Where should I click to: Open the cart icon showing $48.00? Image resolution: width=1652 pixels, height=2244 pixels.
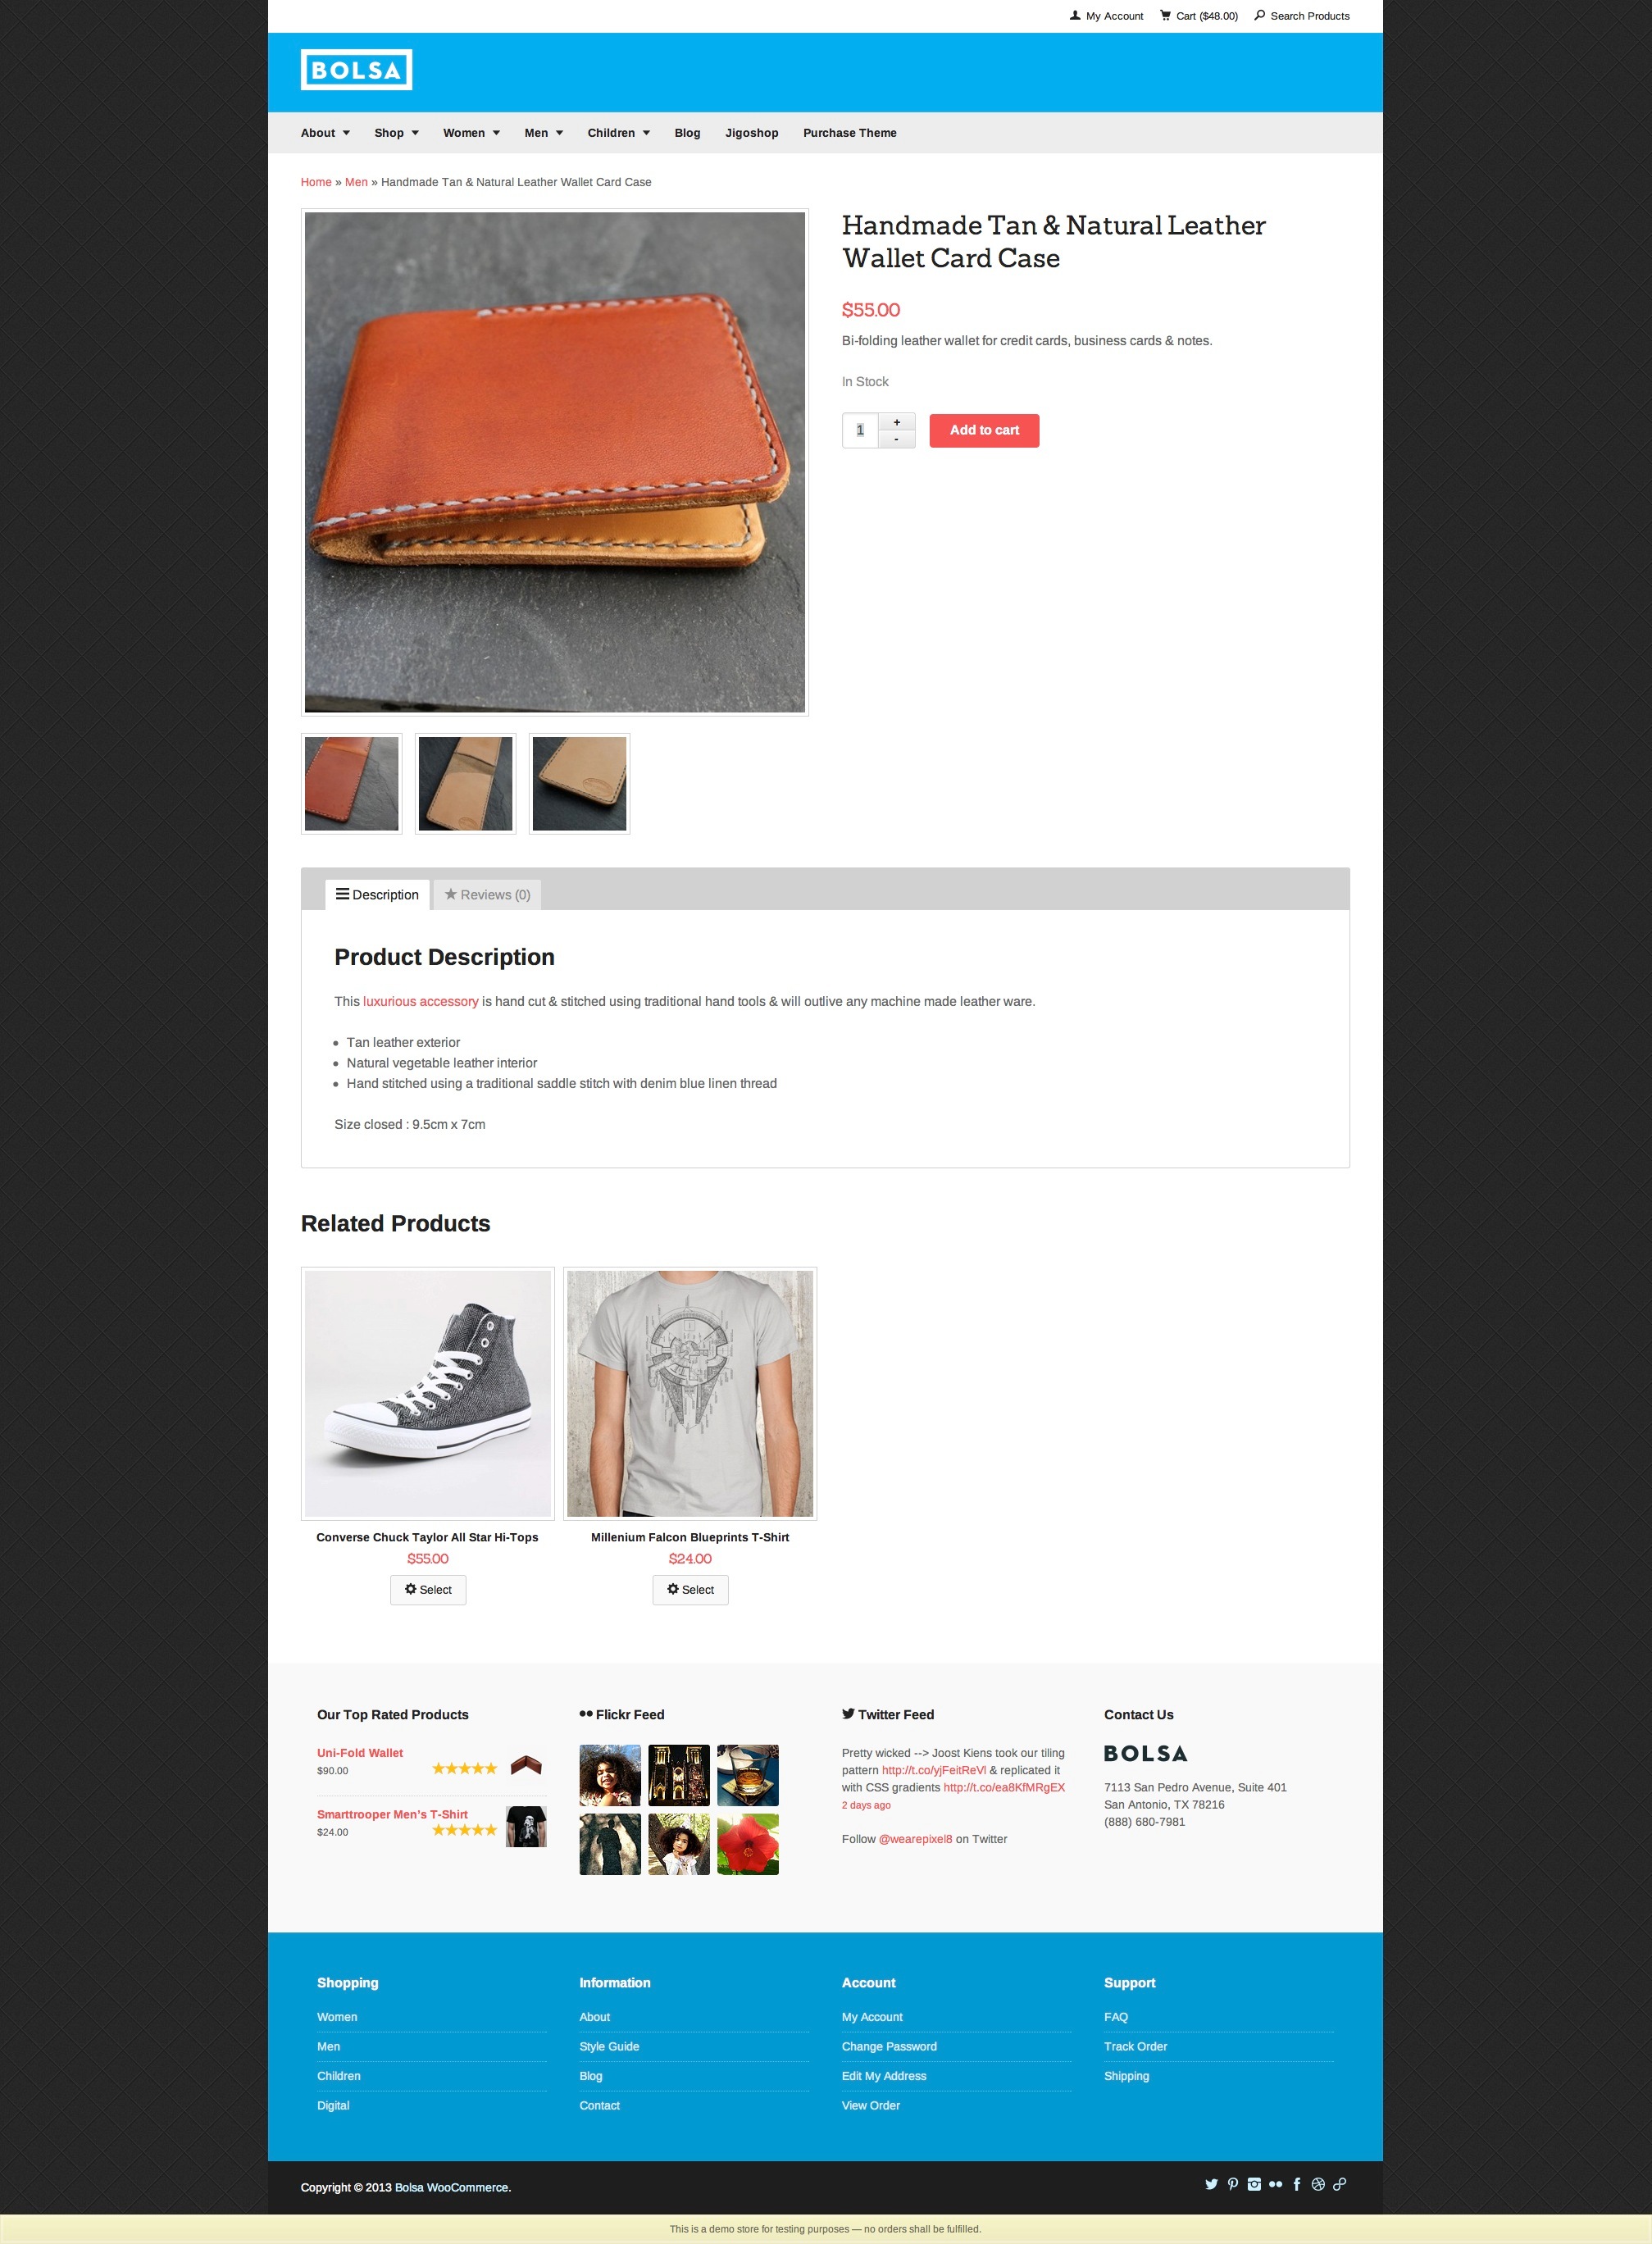[1198, 16]
